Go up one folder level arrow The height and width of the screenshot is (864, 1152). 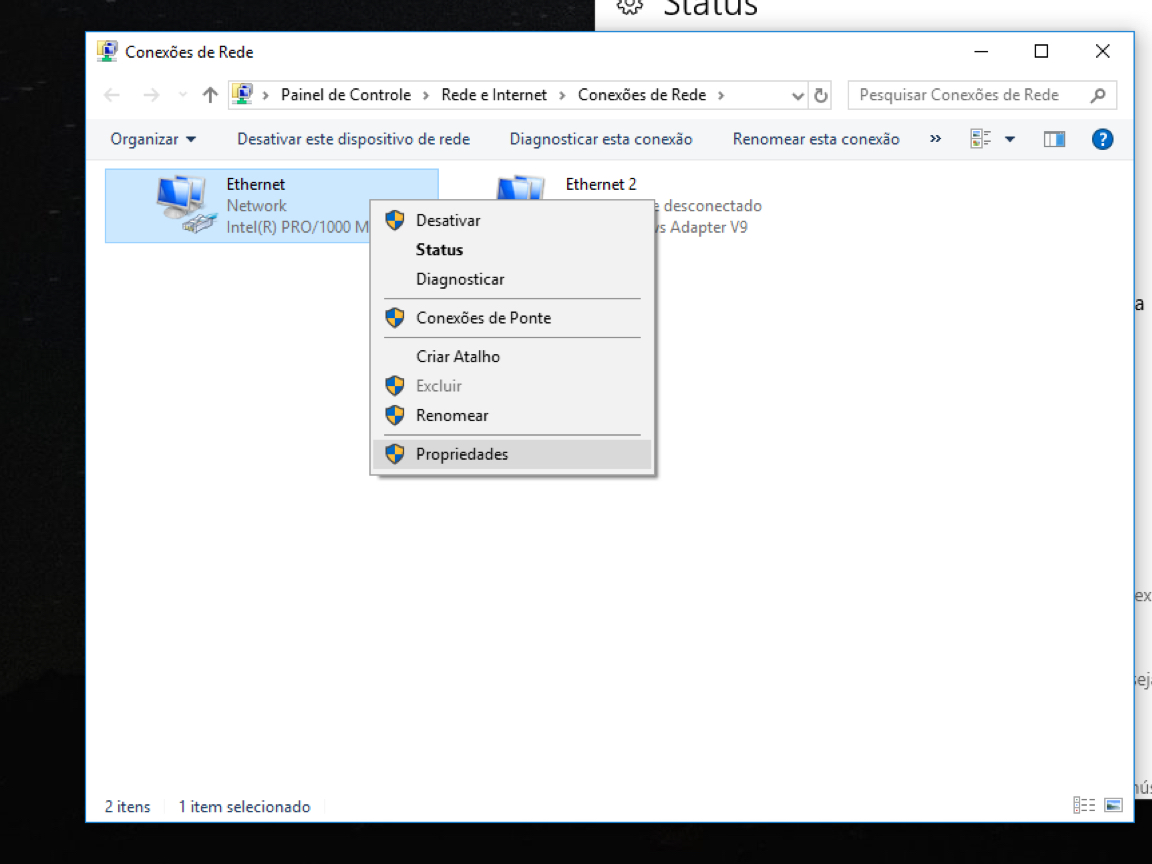tap(210, 95)
